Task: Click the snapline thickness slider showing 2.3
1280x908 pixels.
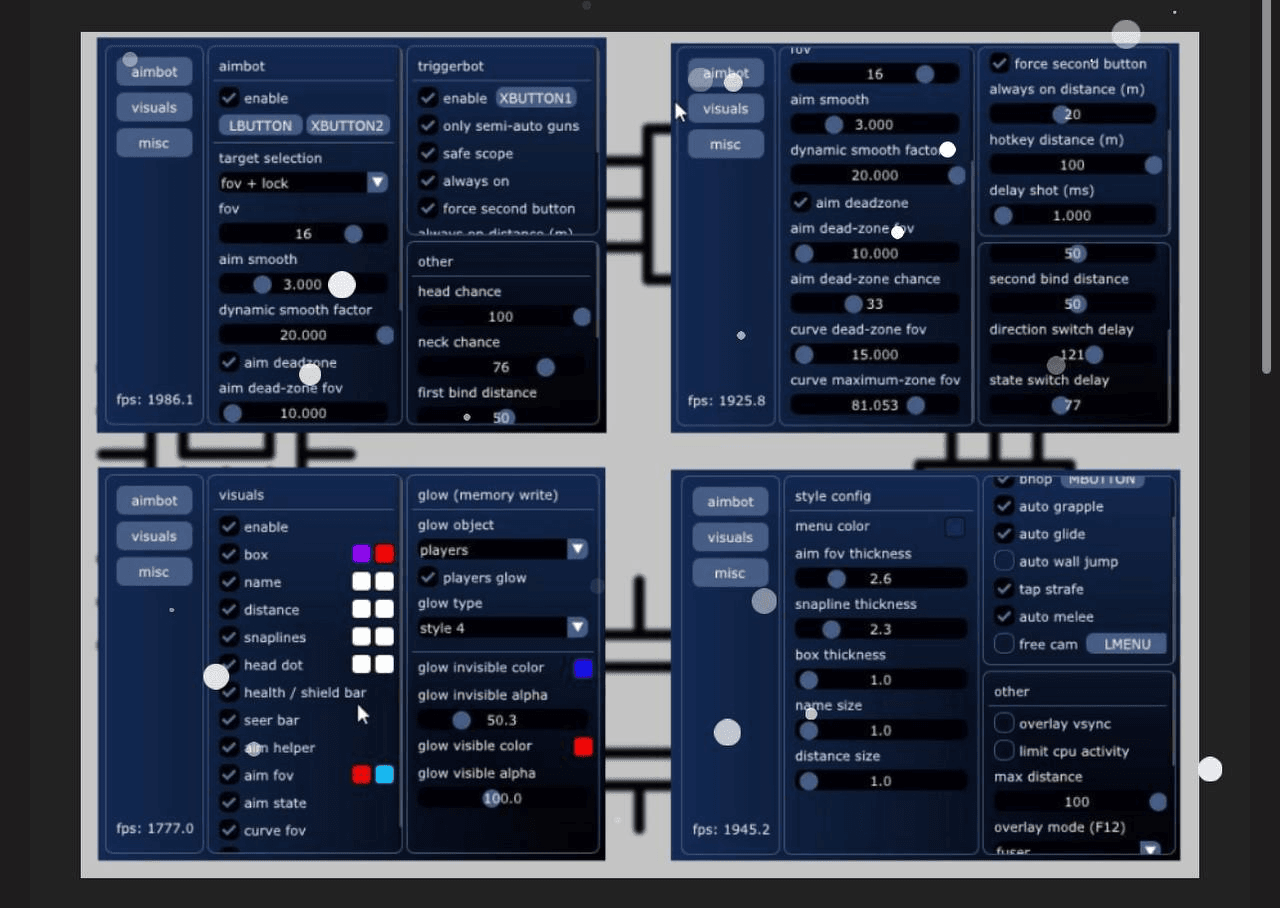Action: pyautogui.click(x=881, y=629)
